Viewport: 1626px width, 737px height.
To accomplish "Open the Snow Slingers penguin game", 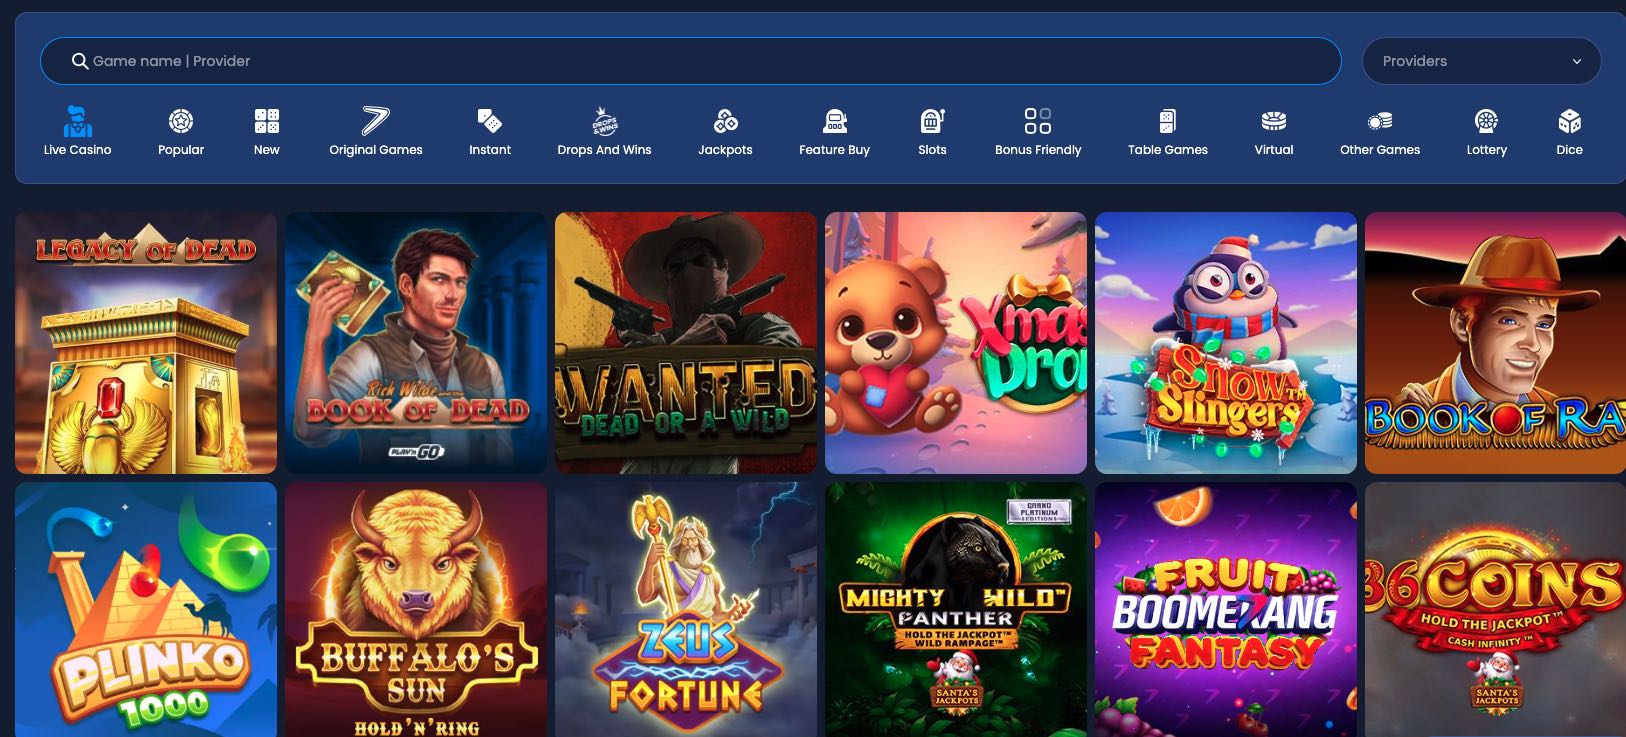I will click(1226, 343).
